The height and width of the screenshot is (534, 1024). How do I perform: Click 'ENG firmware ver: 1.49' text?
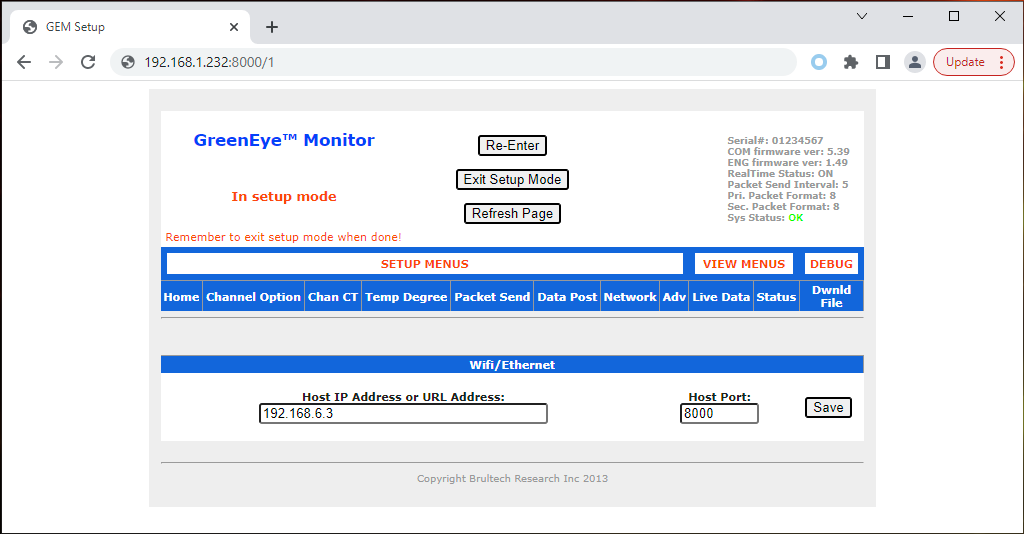click(788, 163)
